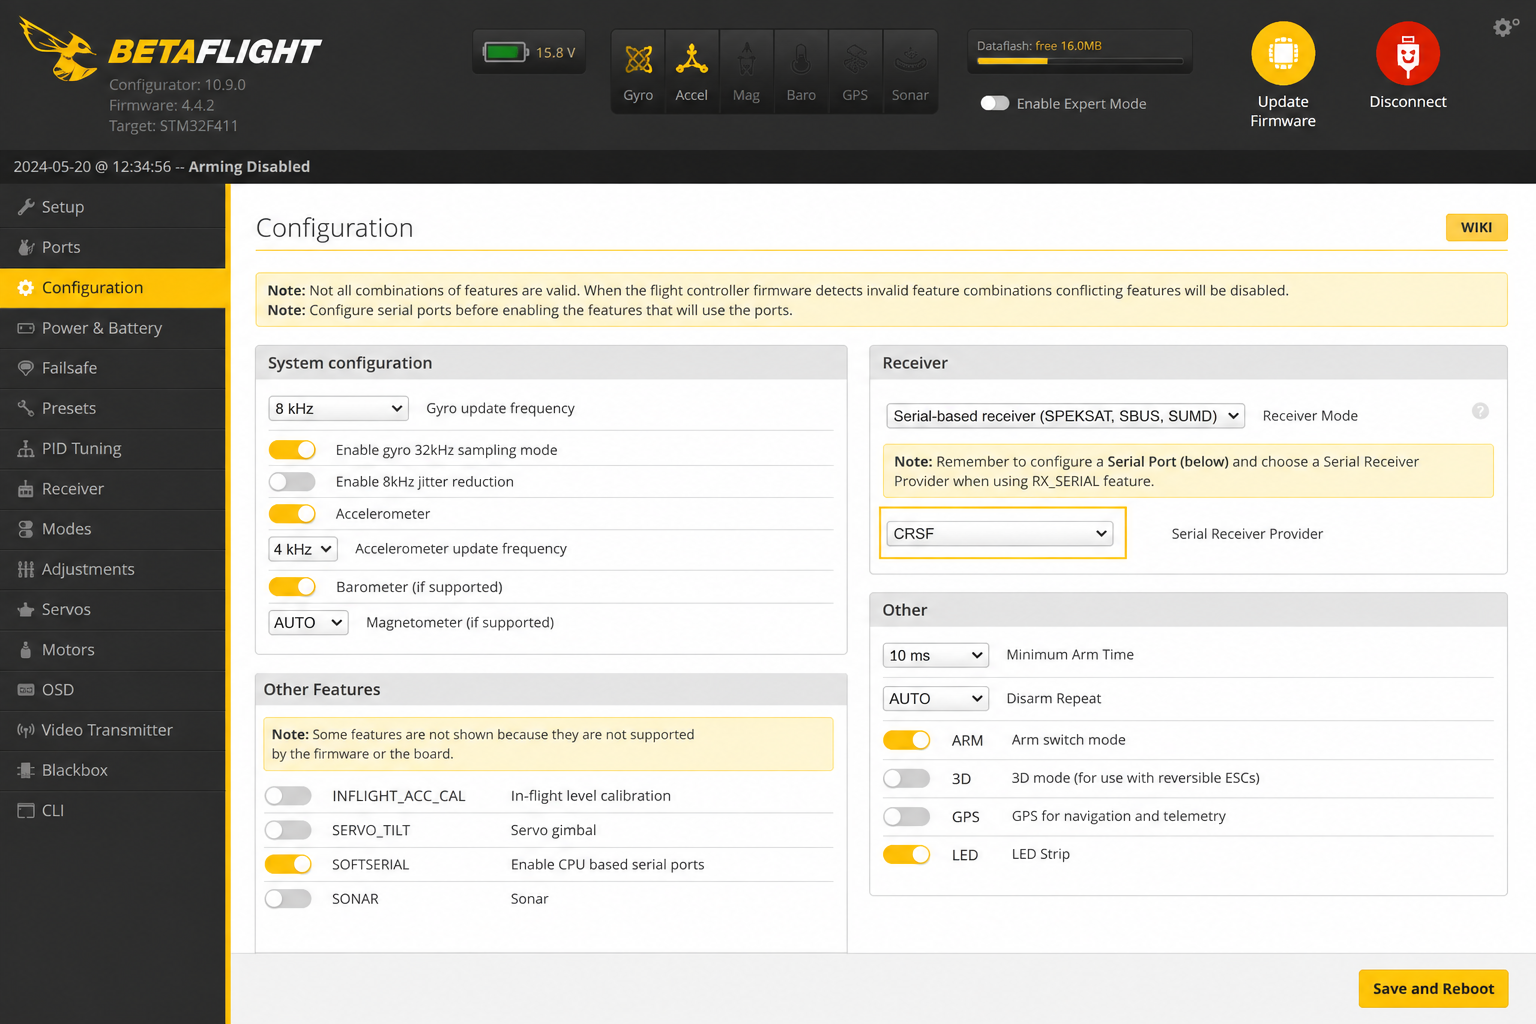Click the Update Firmware chip icon
The height and width of the screenshot is (1024, 1536).
click(x=1283, y=53)
